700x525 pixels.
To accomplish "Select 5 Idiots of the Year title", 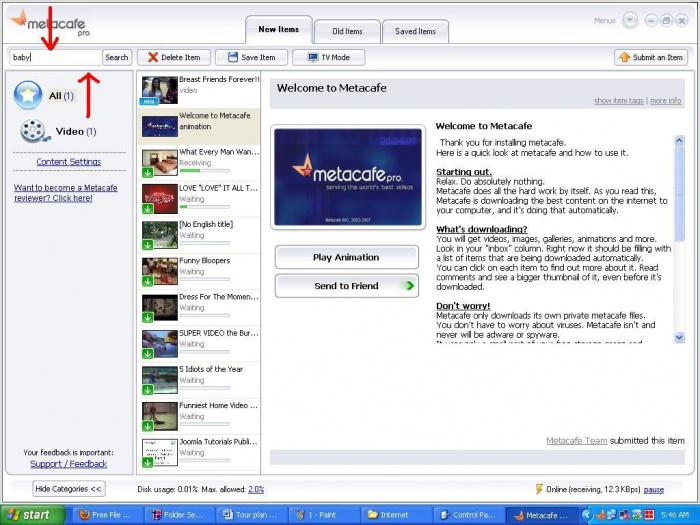I will coord(211,369).
